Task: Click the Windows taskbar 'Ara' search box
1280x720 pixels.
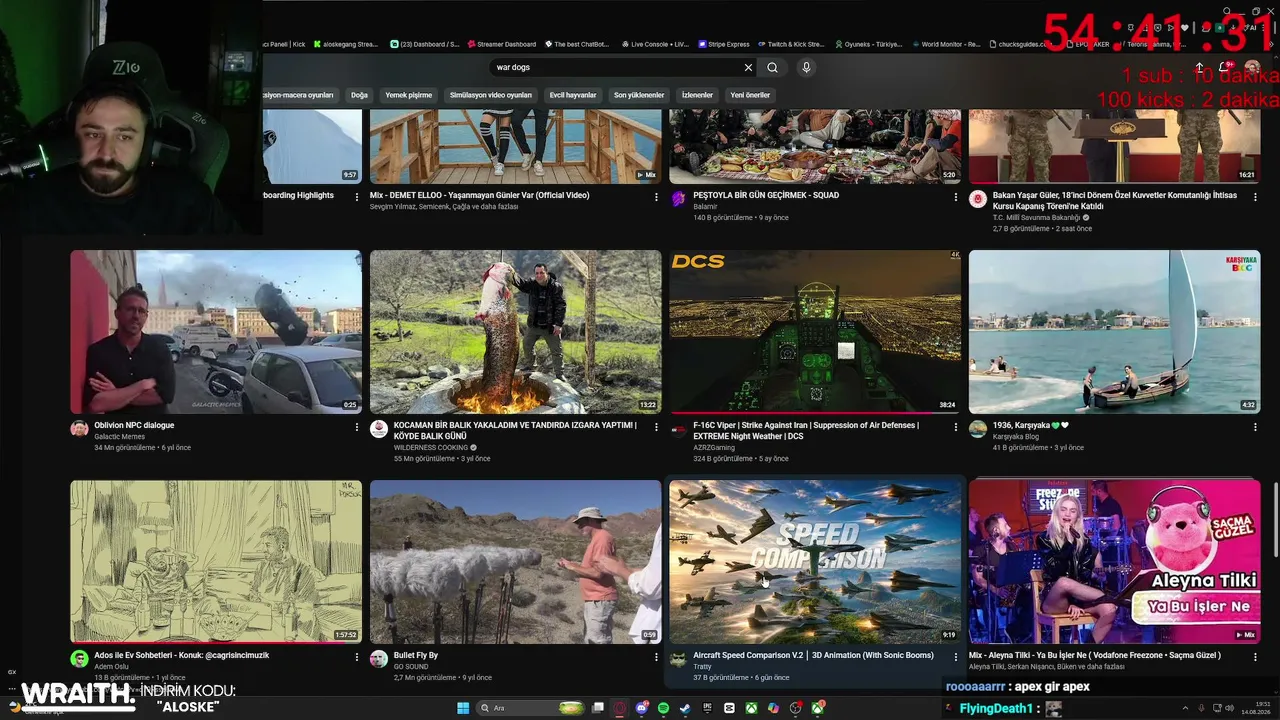Action: 528,708
